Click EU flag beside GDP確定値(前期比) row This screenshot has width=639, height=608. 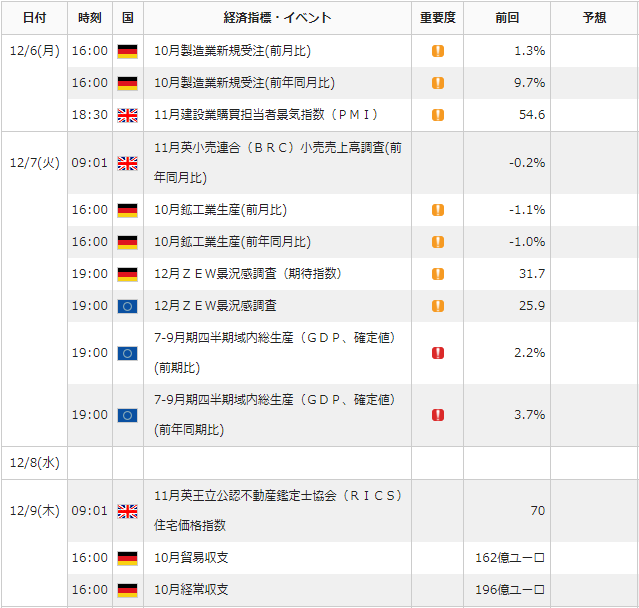tap(128, 353)
